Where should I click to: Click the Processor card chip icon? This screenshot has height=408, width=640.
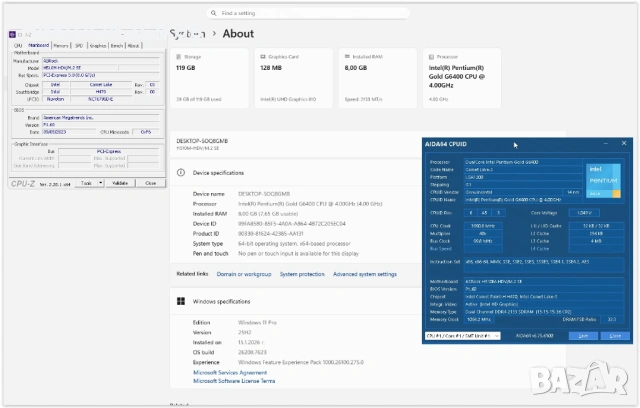click(x=431, y=57)
